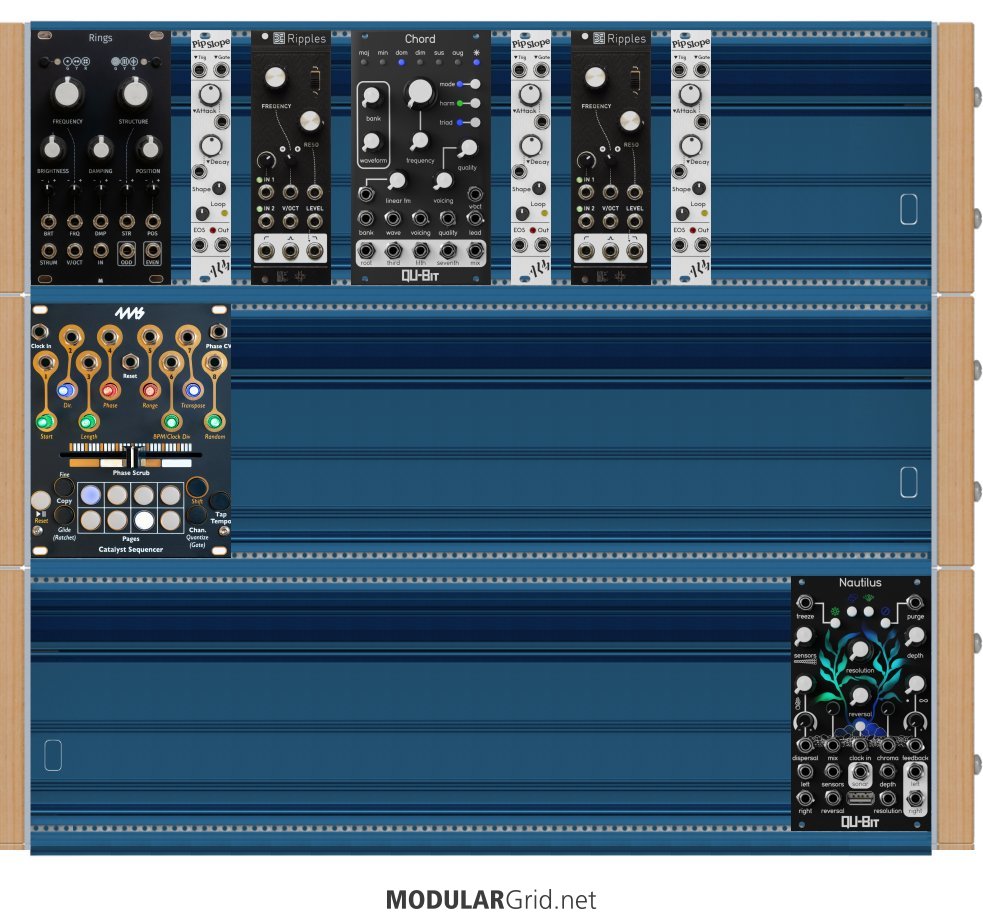Image resolution: width=983 pixels, height=921 pixels.
Task: Click the wave CV jack on Chord
Action: [x=393, y=219]
